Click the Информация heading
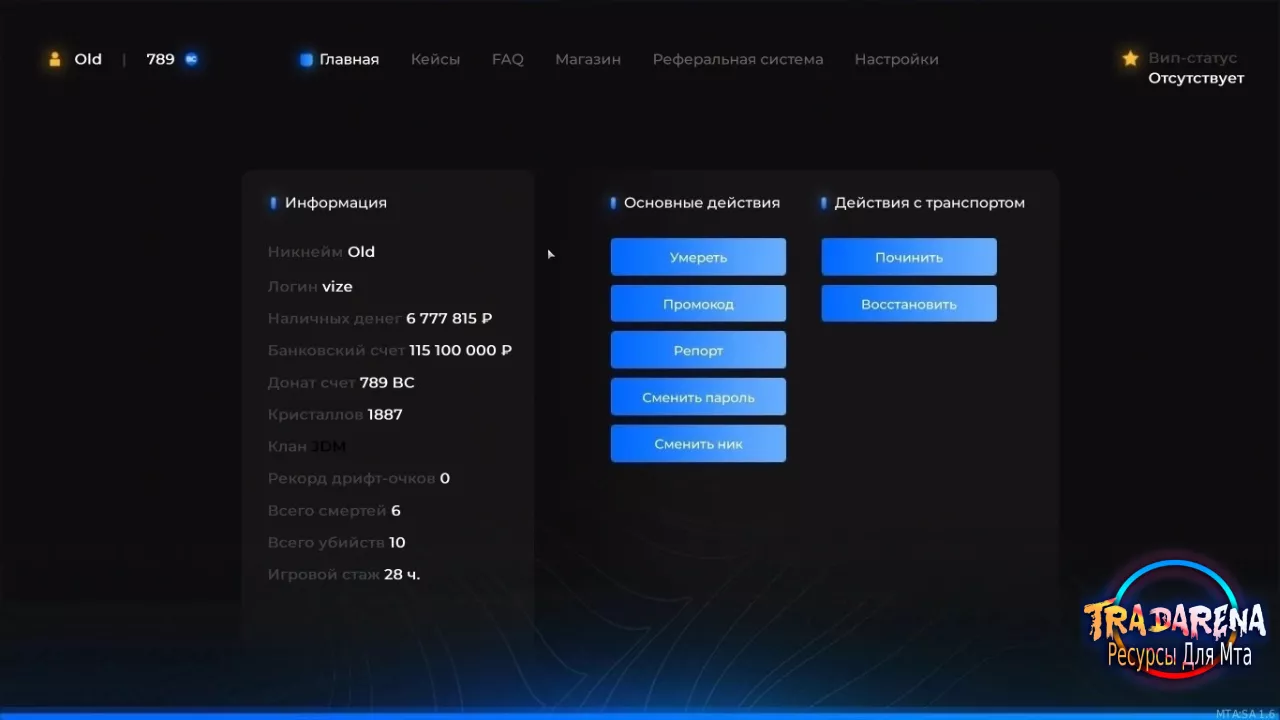This screenshot has height=720, width=1280. pyautogui.click(x=335, y=202)
